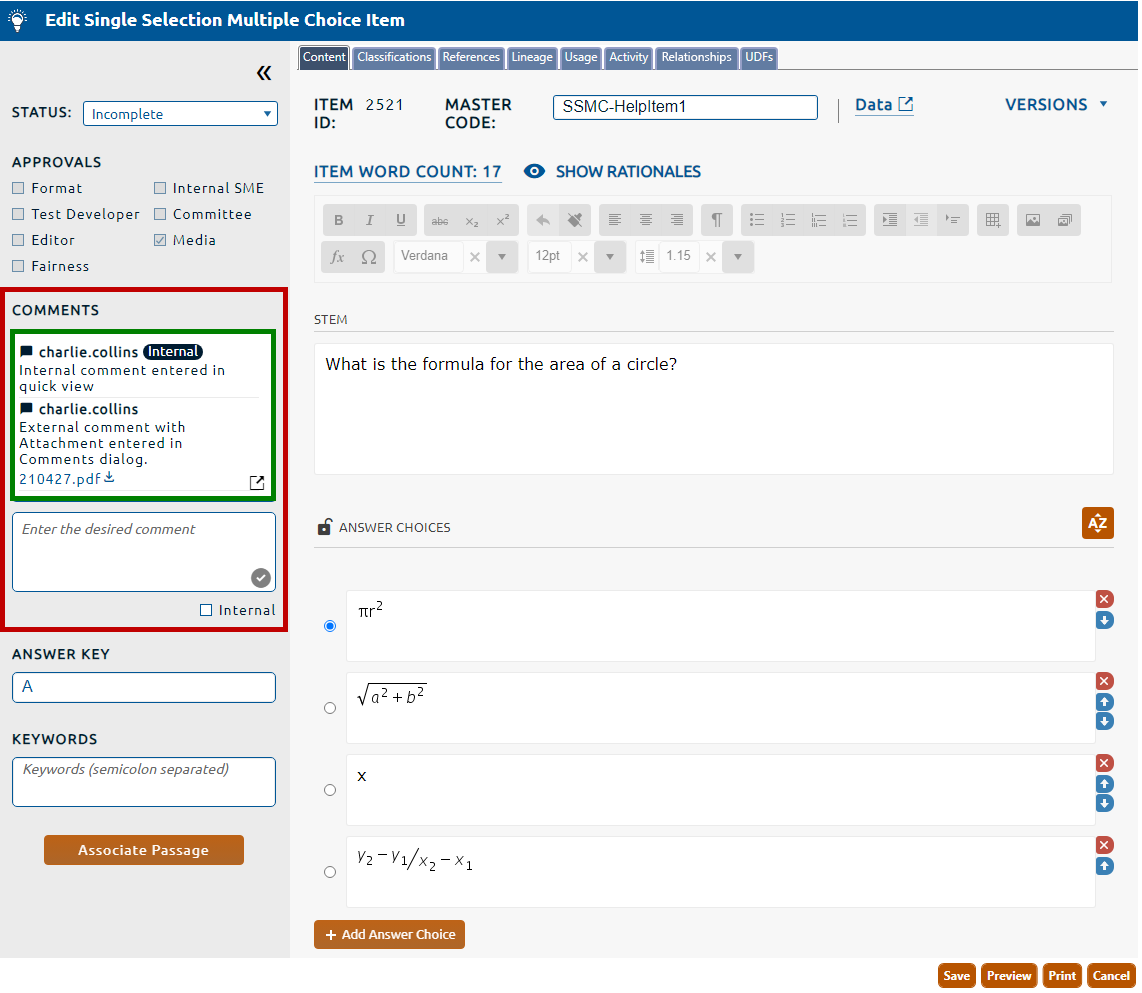Open the Verdana font family dropdown
1142x993 pixels.
pos(502,257)
